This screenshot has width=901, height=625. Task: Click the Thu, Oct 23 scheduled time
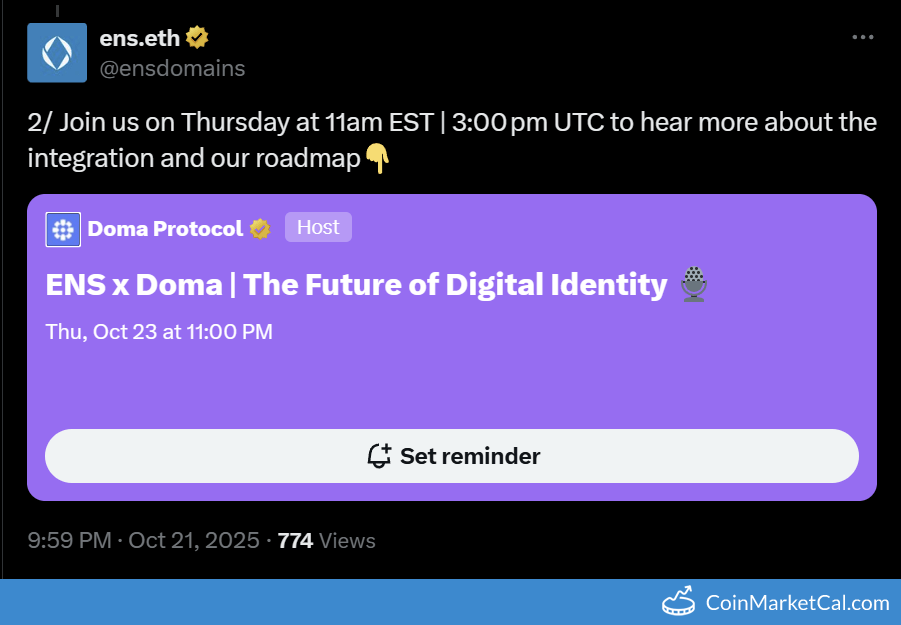159,332
